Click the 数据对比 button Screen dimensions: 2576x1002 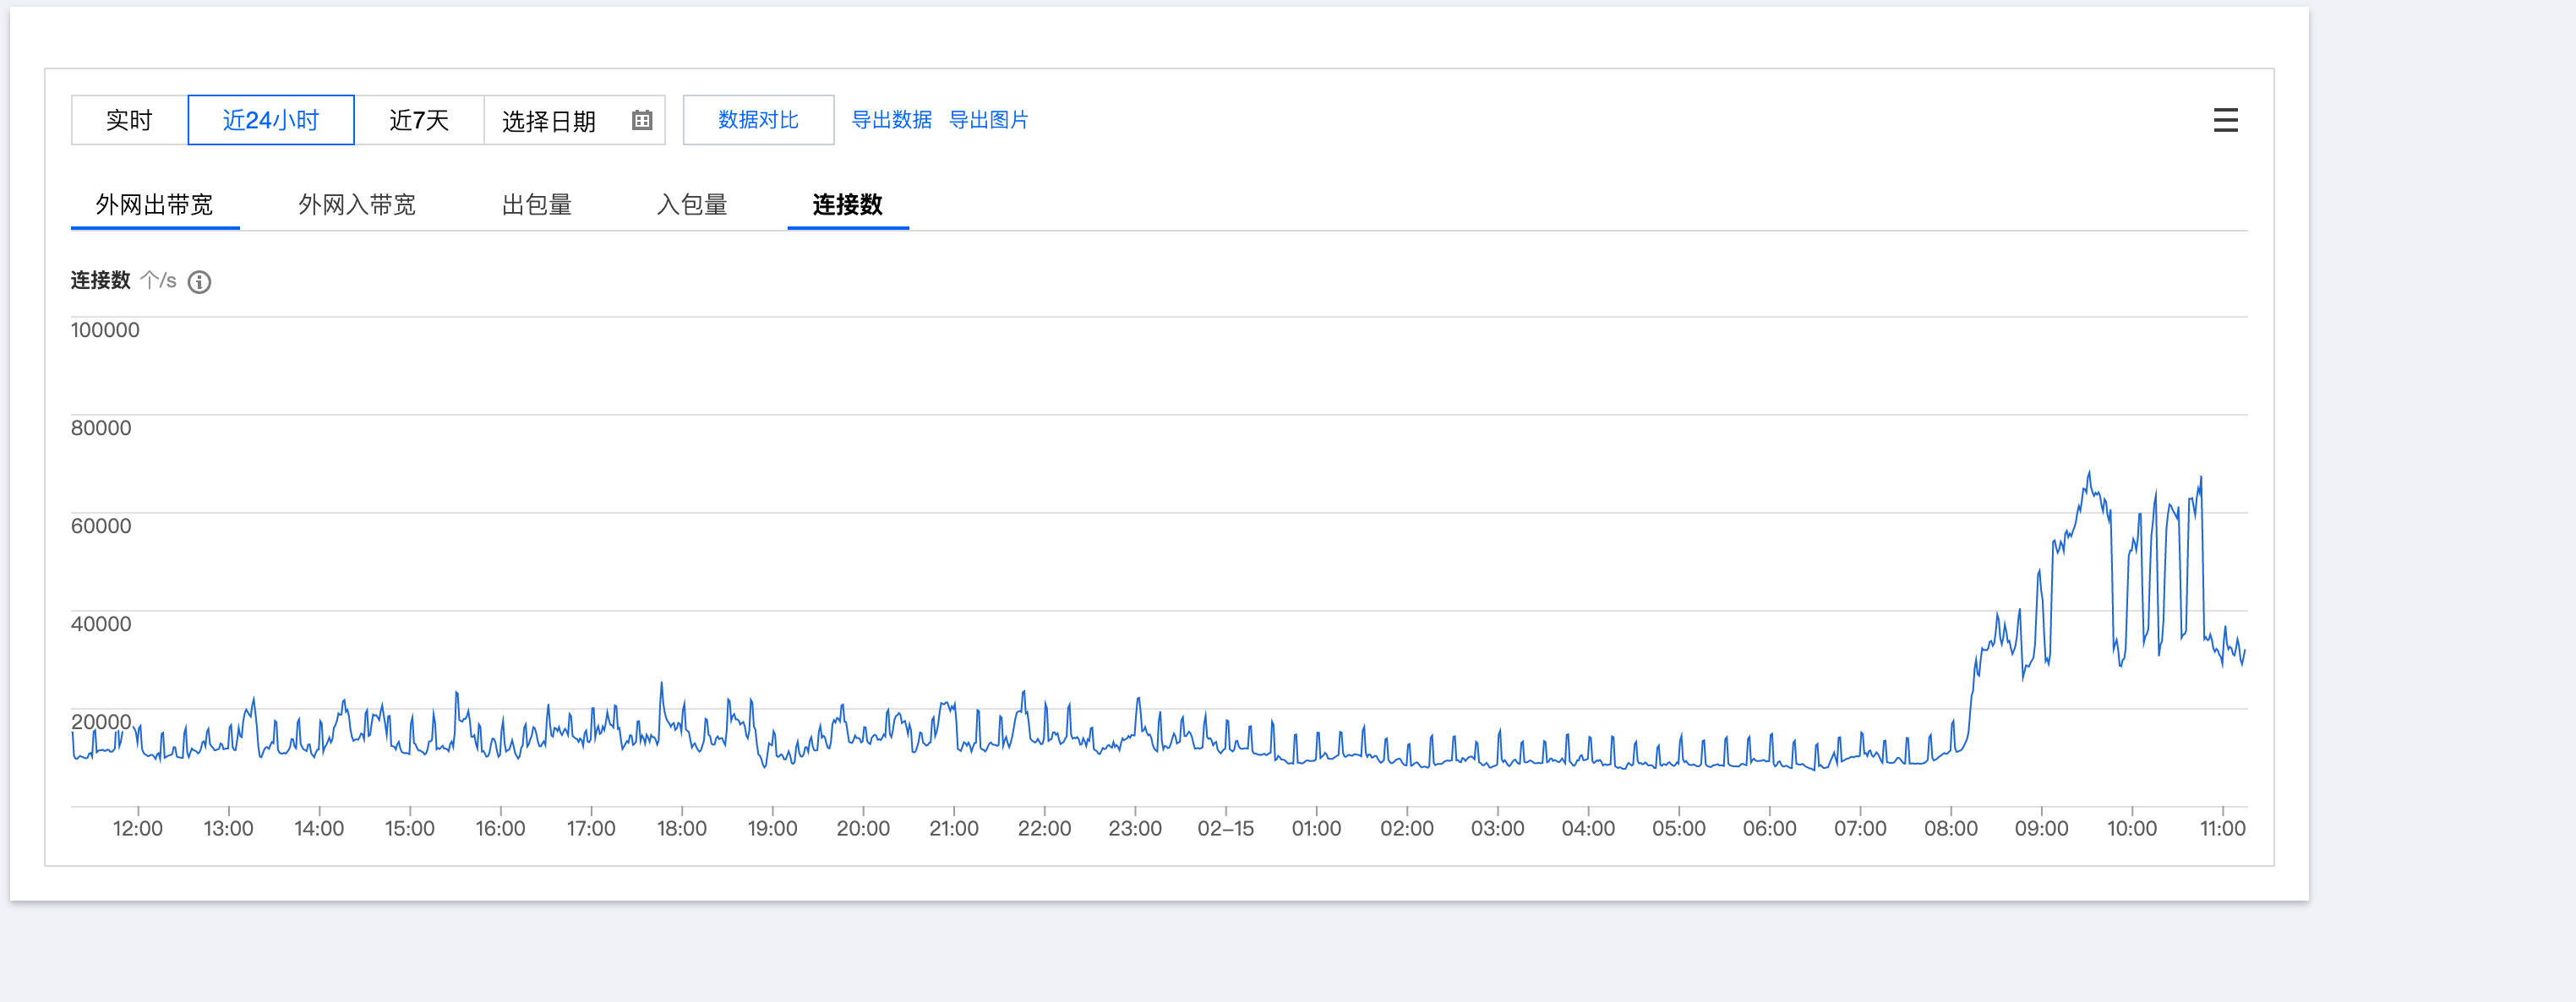coord(758,120)
